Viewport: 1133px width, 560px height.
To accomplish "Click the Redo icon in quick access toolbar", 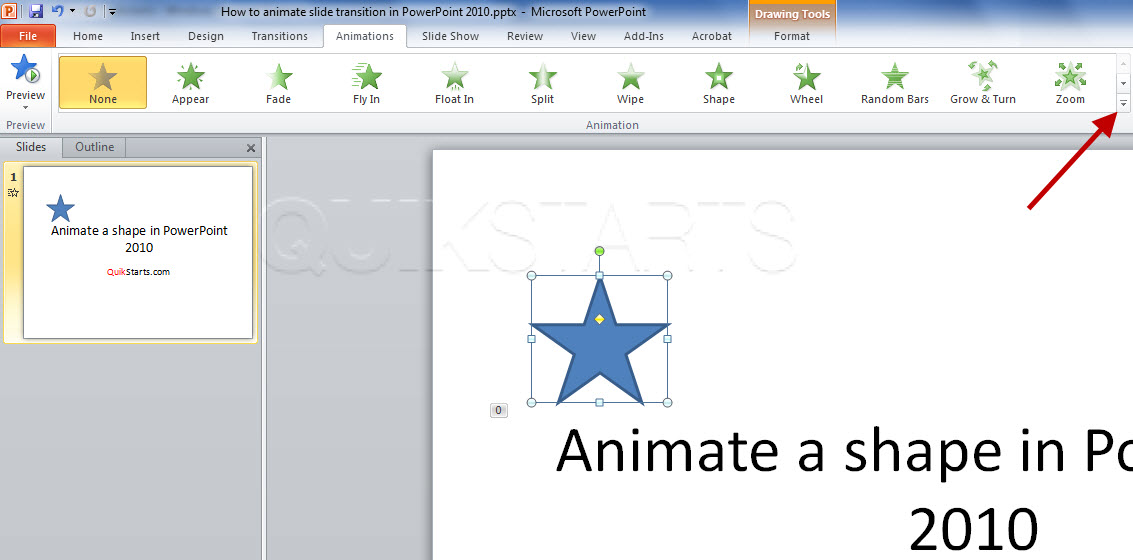I will 90,12.
